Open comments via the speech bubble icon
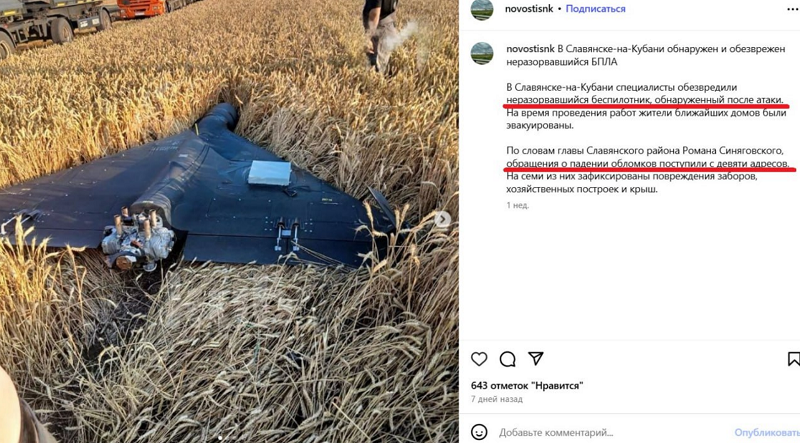 pyautogui.click(x=507, y=359)
